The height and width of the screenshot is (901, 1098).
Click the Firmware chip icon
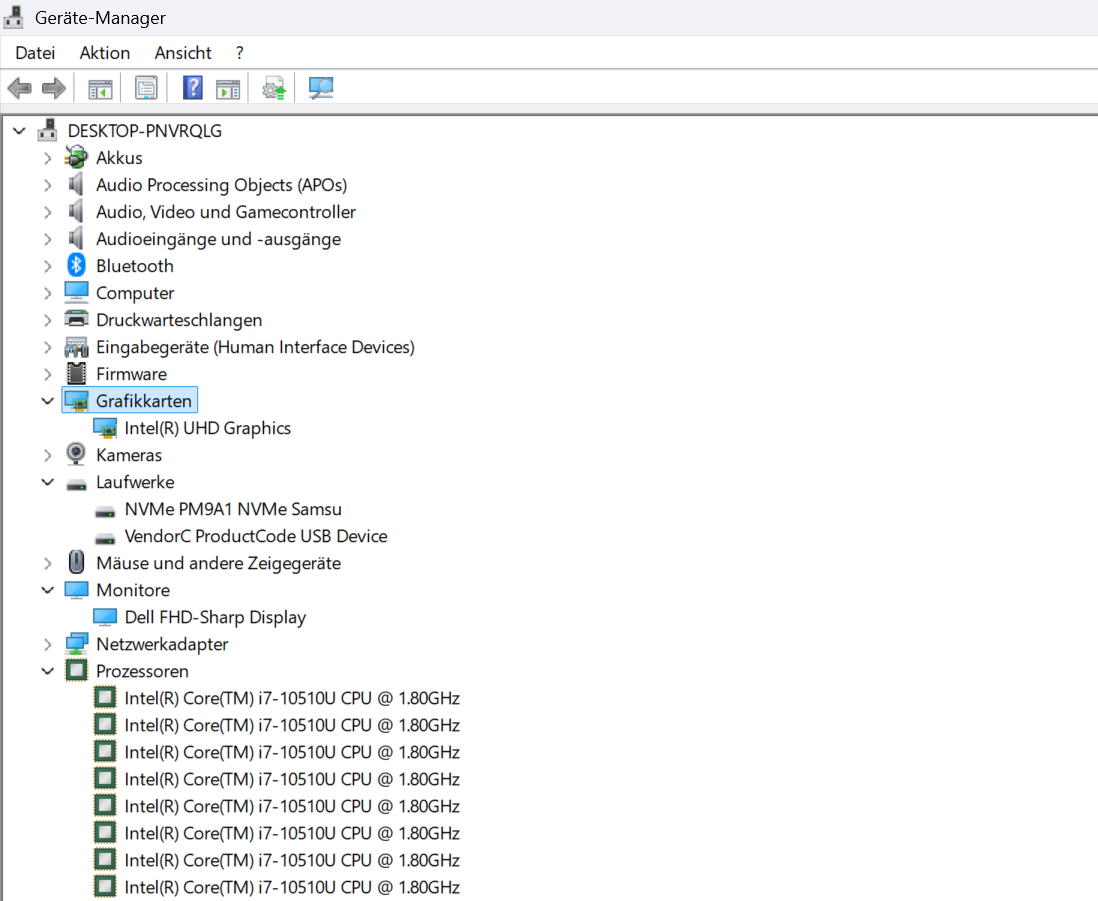tap(76, 373)
